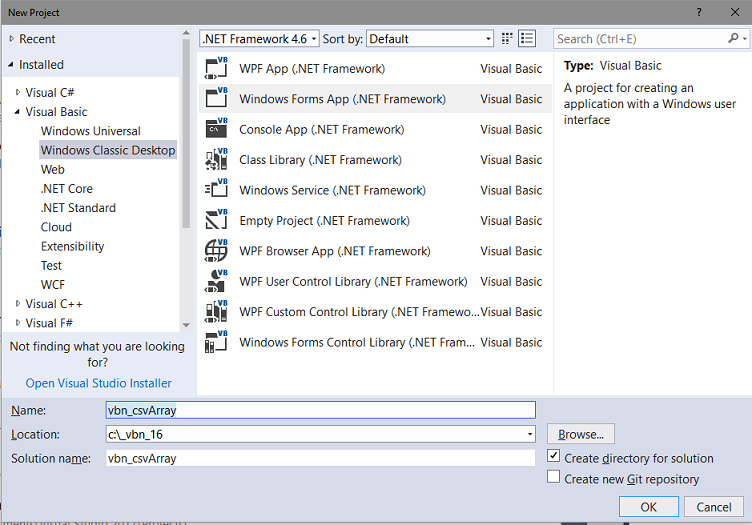
Task: Select Class Library (.NET Framework) template name
Action: (320, 160)
